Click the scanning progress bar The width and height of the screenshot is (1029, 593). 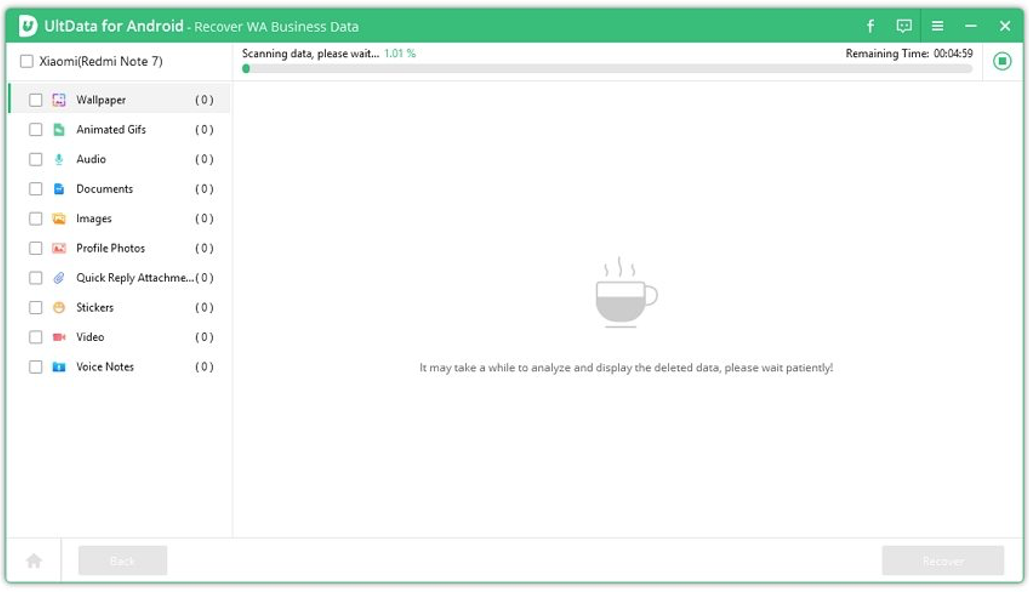(607, 69)
